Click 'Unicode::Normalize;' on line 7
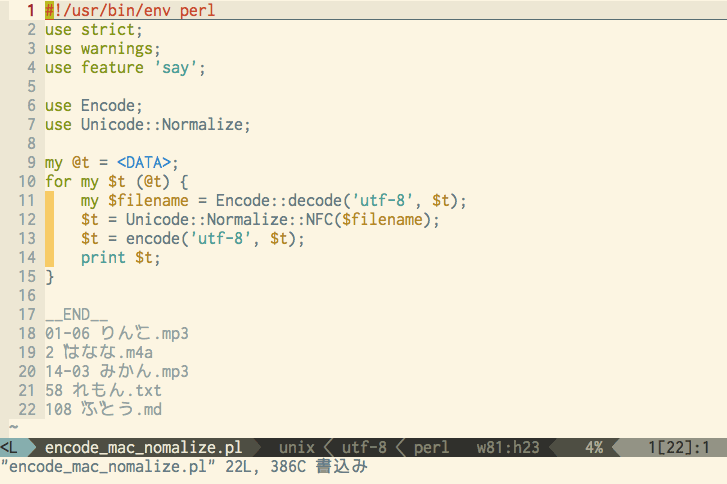 pos(166,125)
